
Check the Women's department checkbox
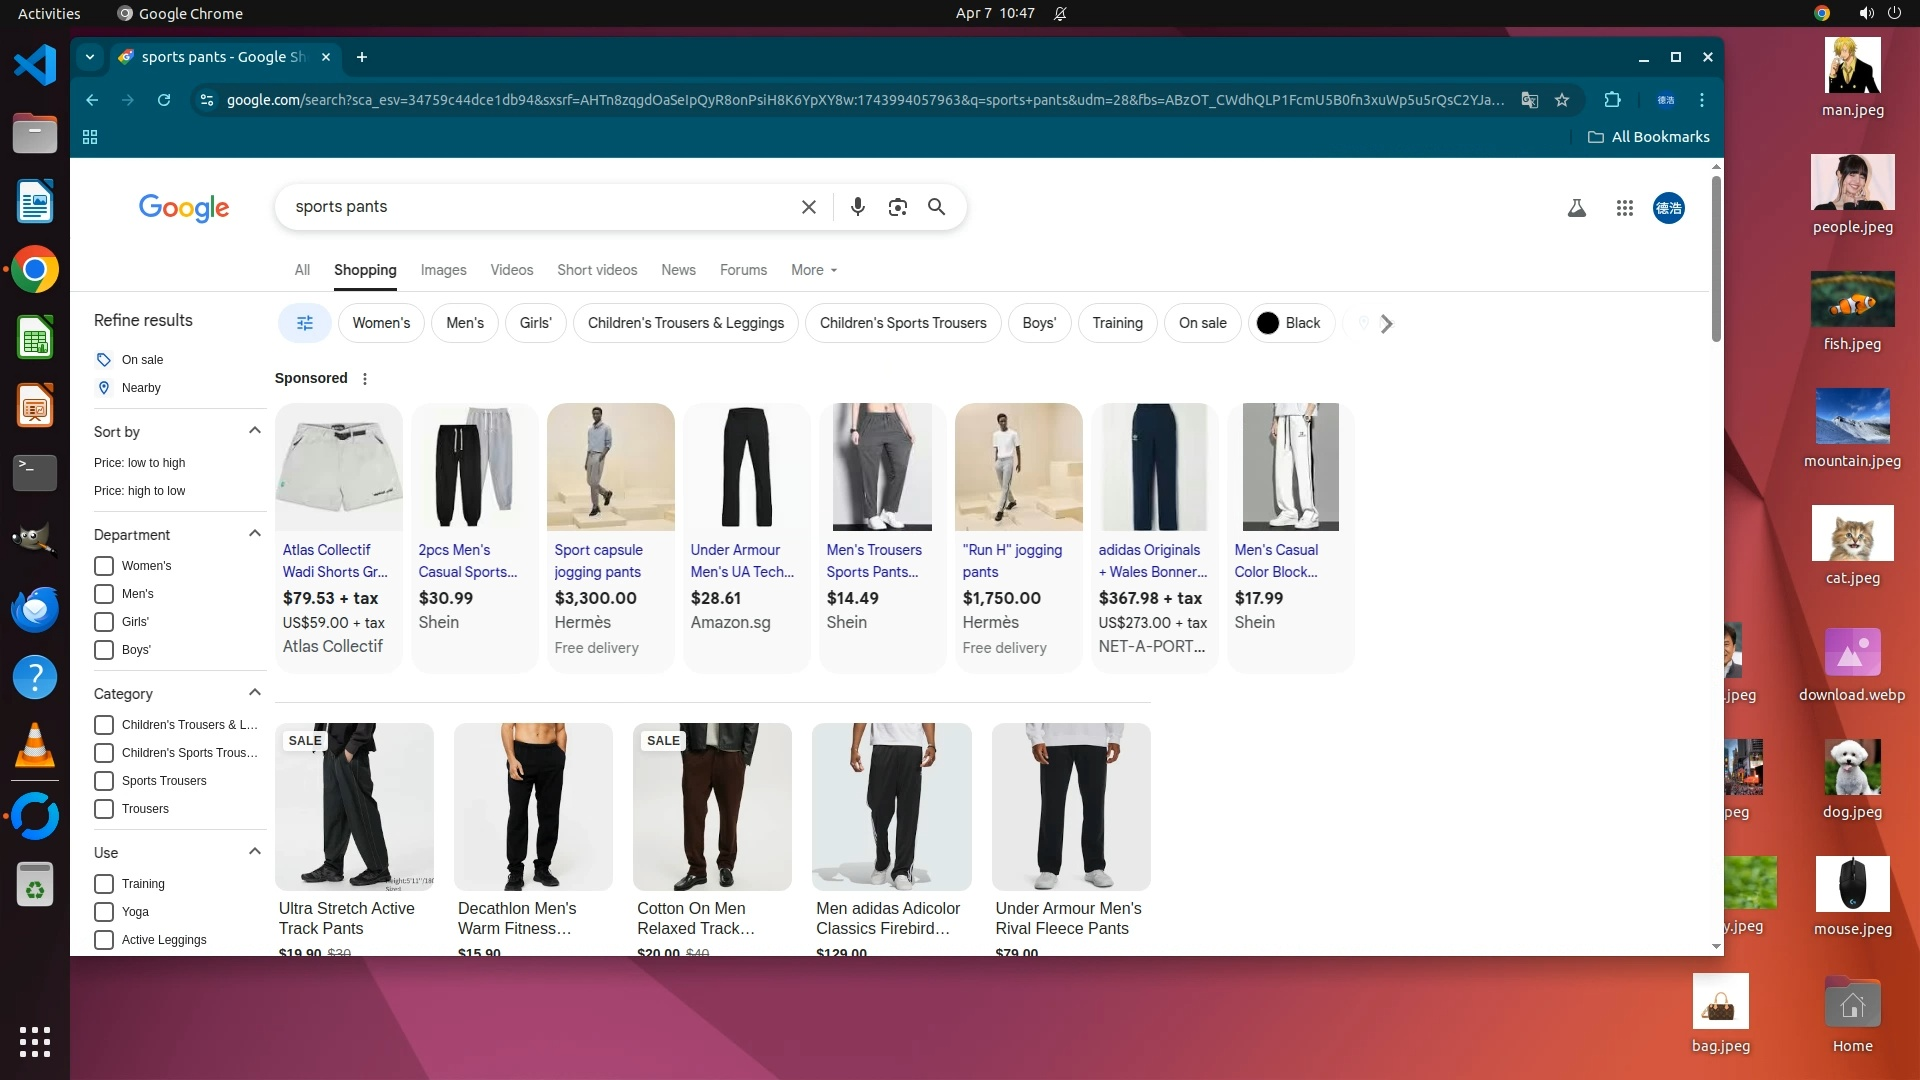[x=104, y=566]
